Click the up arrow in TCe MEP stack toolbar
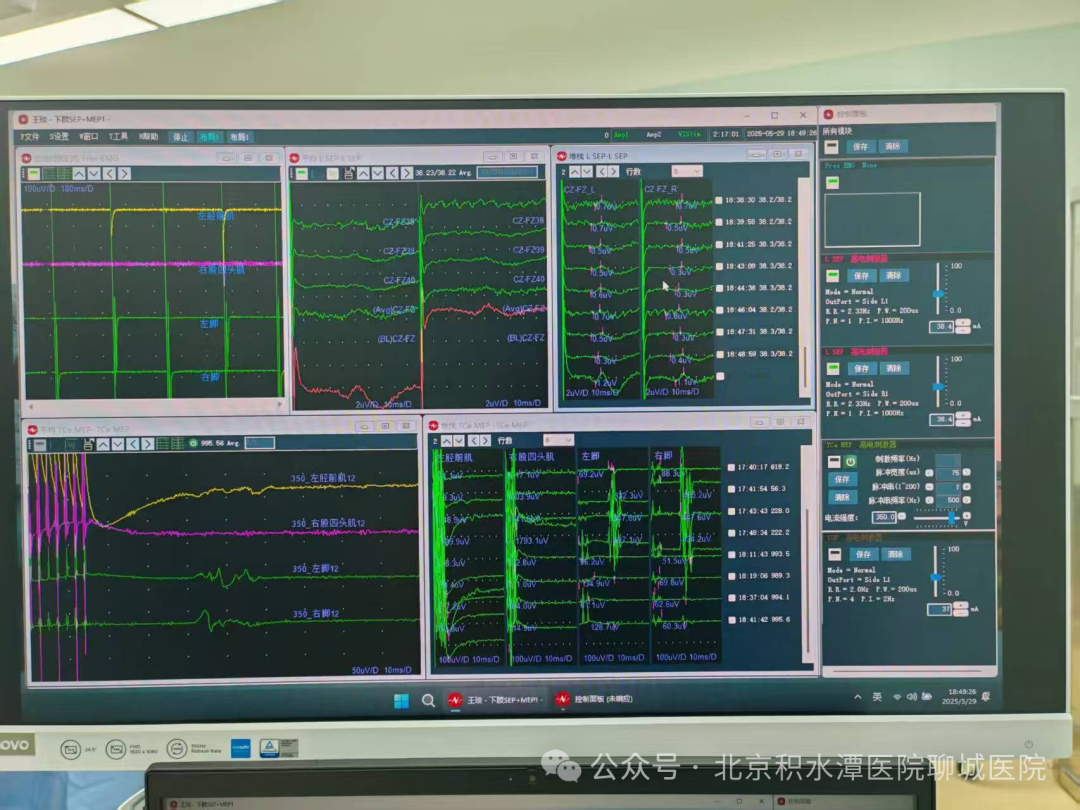The width and height of the screenshot is (1080, 810). pyautogui.click(x=447, y=441)
